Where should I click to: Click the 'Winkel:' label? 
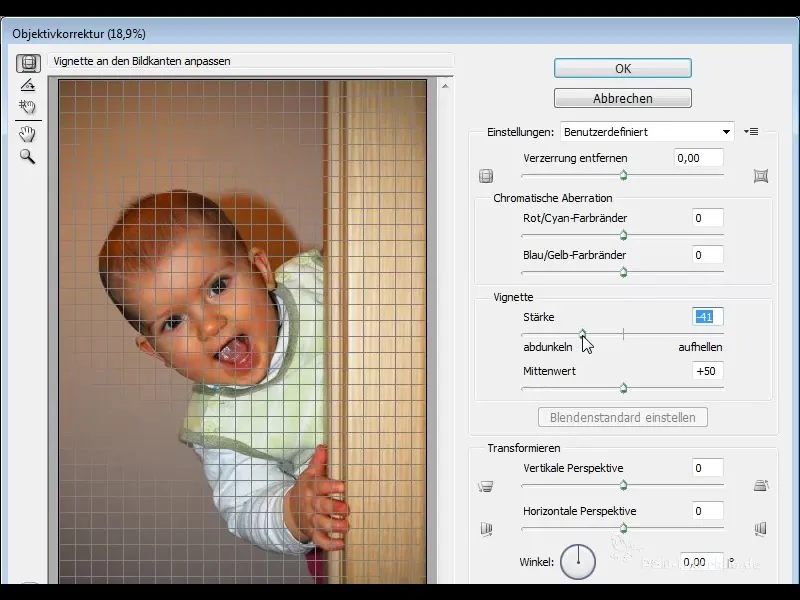tap(536, 562)
